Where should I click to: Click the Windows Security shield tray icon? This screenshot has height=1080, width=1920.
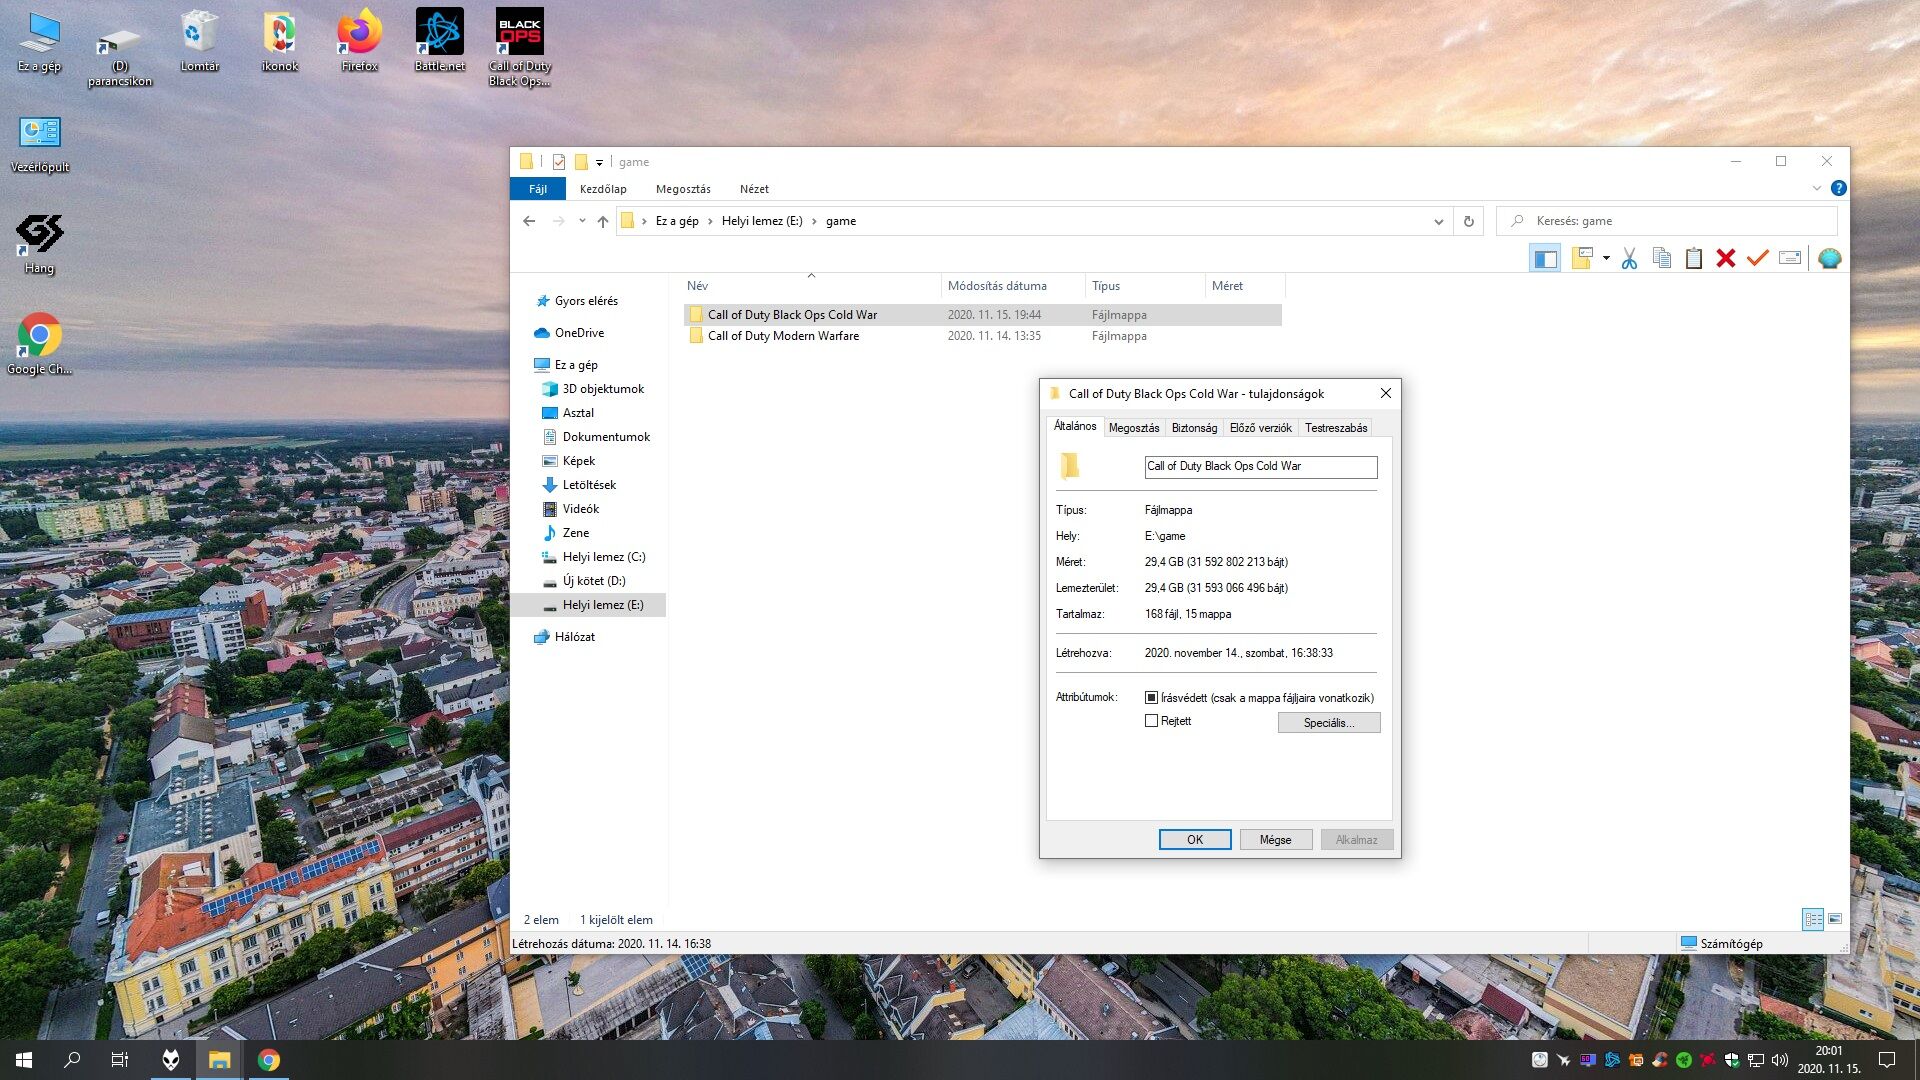pos(1732,1060)
